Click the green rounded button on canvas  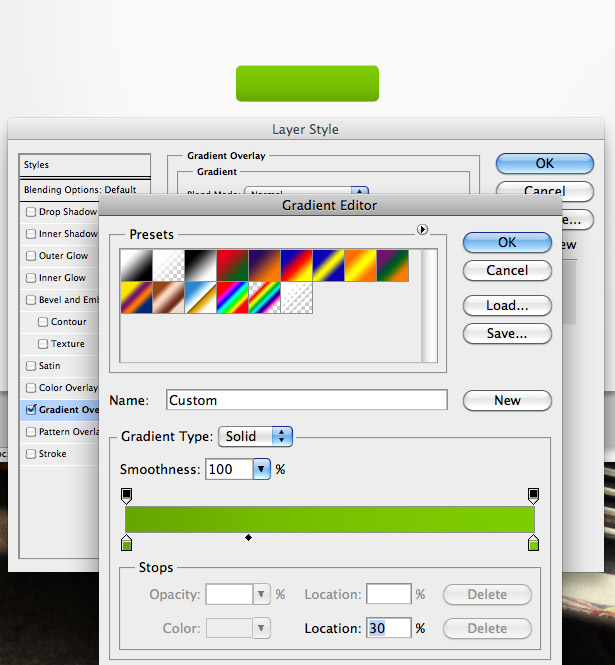(x=308, y=84)
